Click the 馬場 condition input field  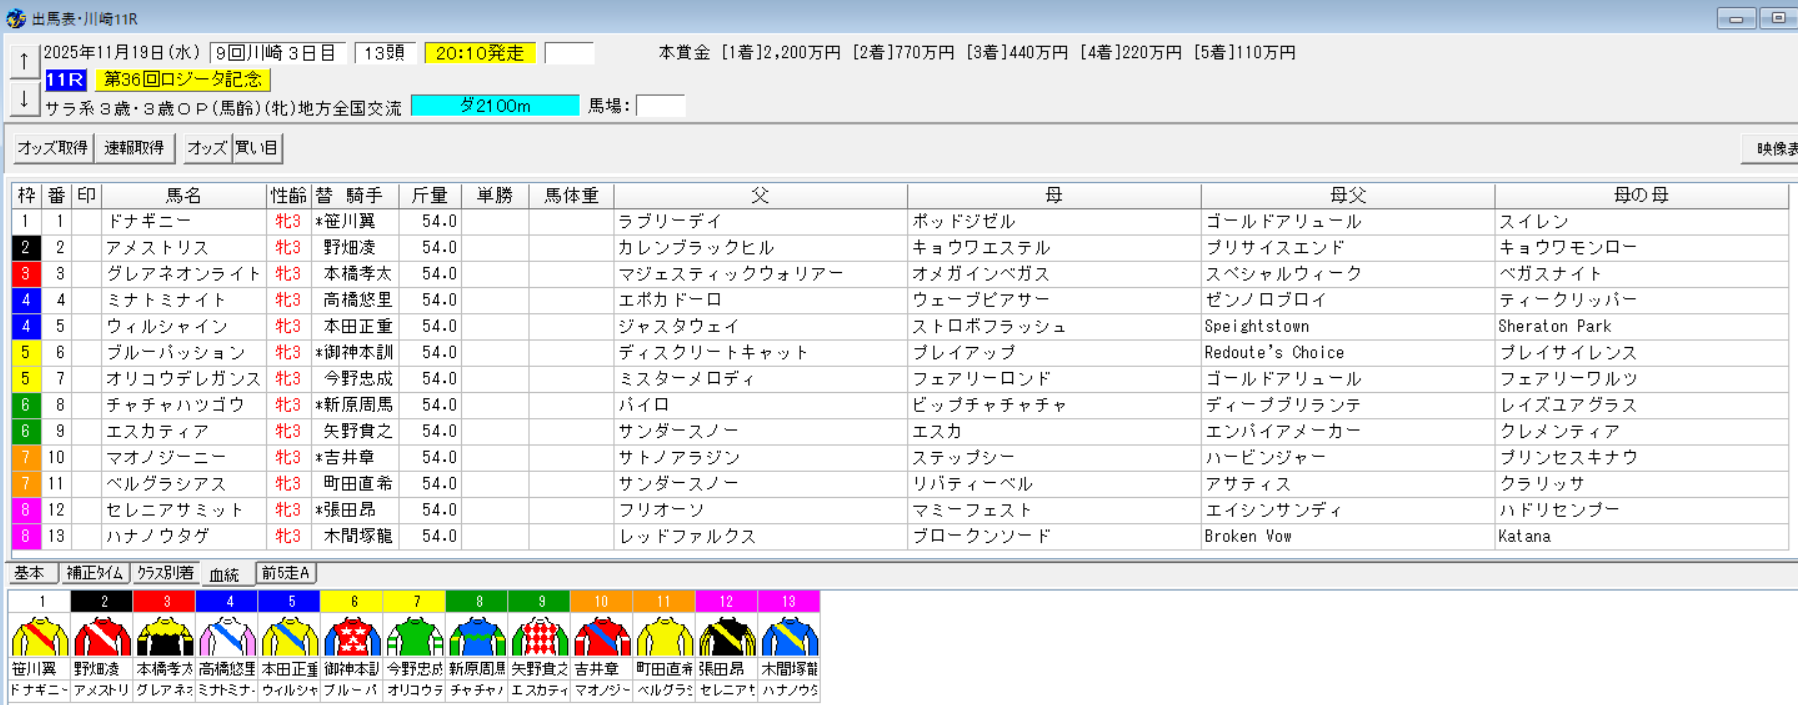(660, 105)
